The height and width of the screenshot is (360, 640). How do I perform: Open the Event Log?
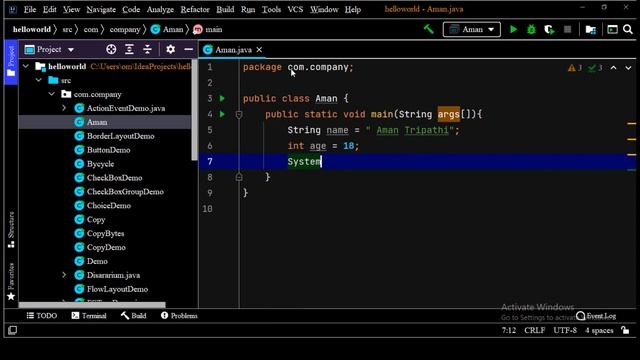pos(596,316)
